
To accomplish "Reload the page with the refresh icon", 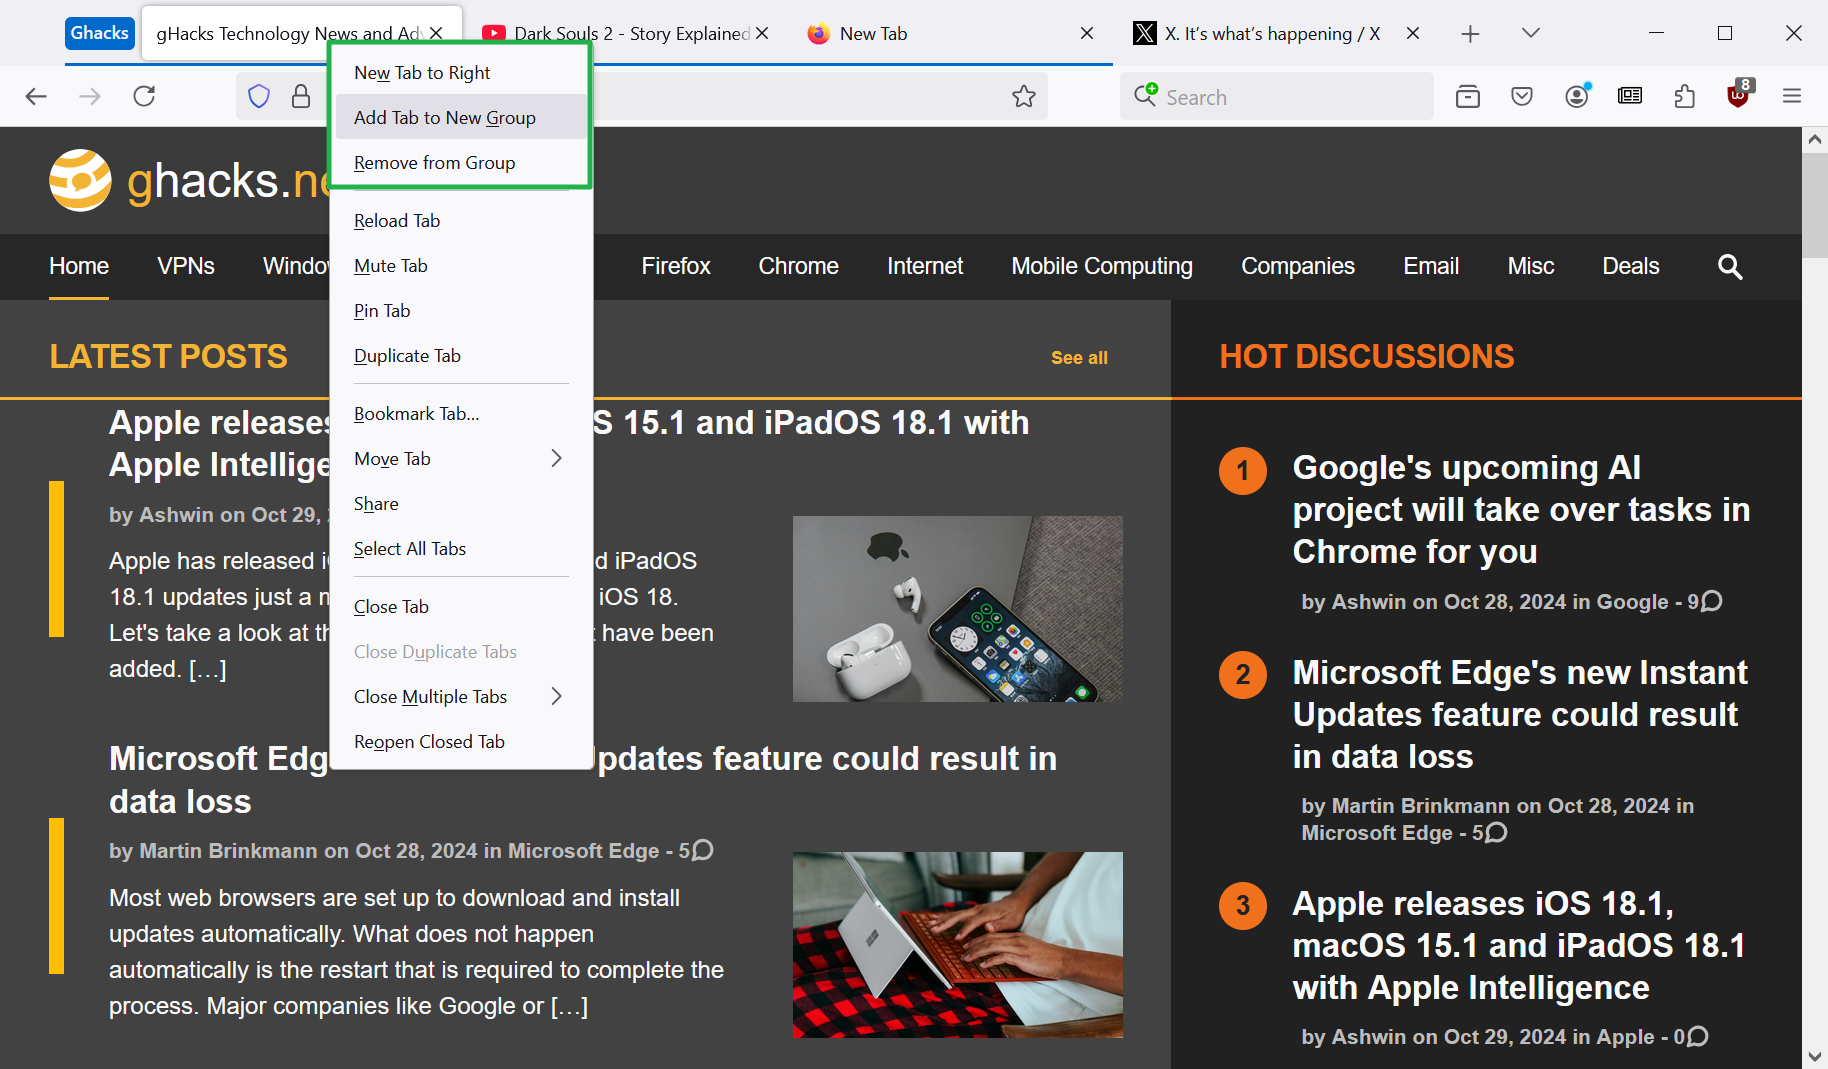I will click(144, 97).
